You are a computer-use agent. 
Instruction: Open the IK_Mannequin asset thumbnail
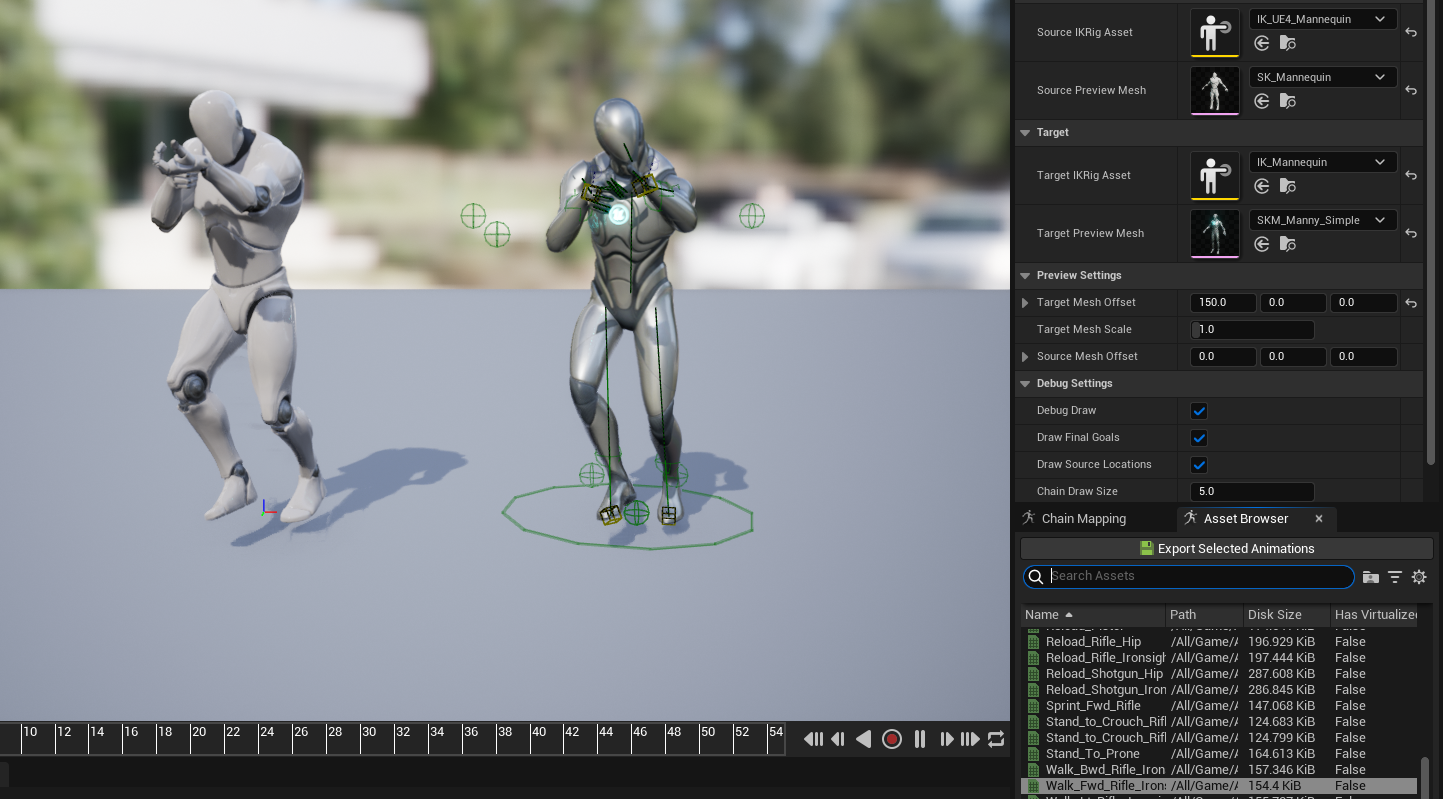pos(1214,175)
